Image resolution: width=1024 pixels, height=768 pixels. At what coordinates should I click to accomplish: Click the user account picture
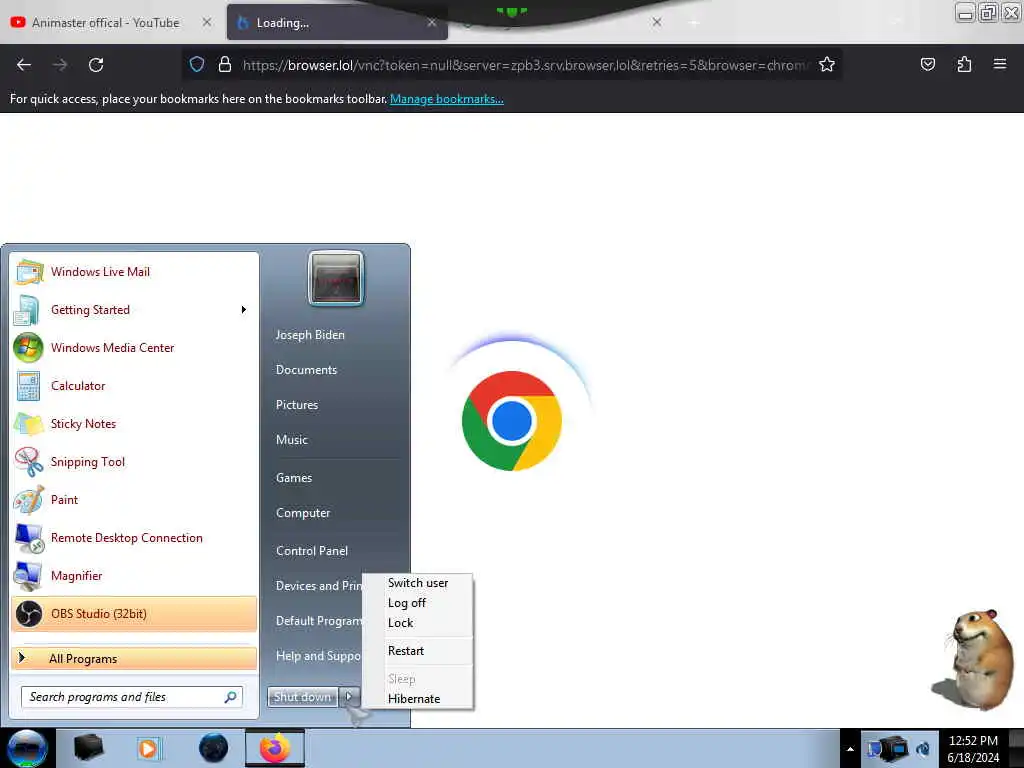point(336,278)
